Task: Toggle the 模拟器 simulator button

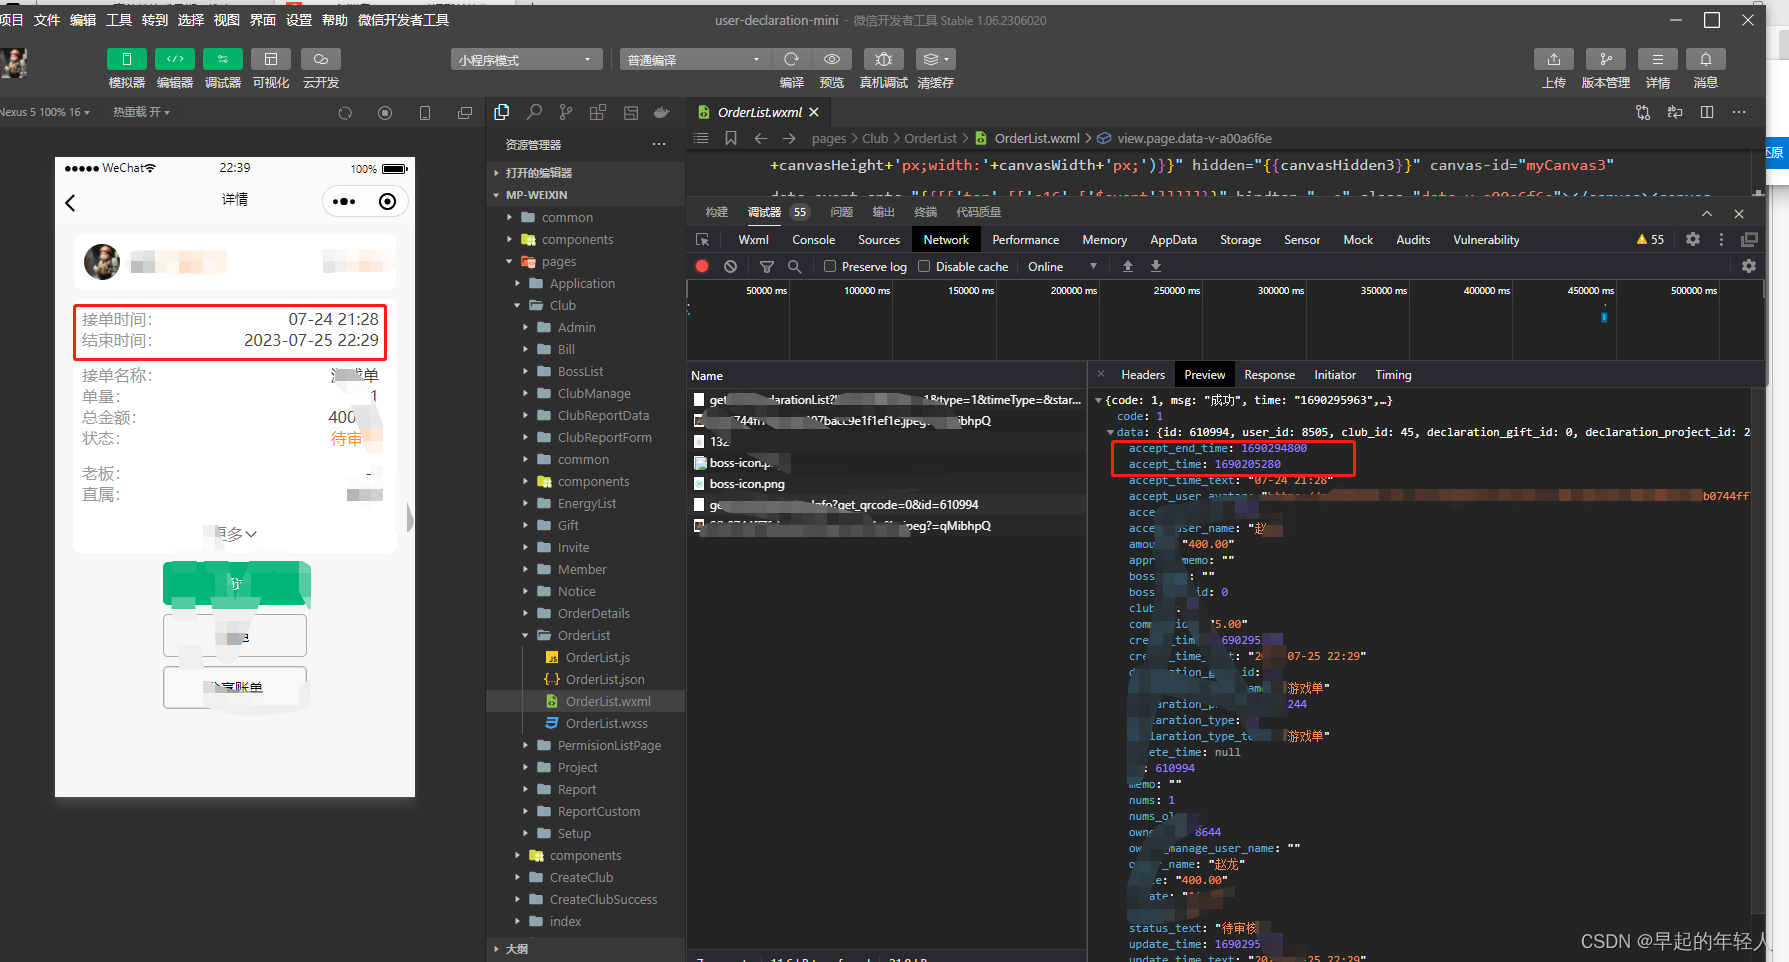Action: click(x=127, y=59)
